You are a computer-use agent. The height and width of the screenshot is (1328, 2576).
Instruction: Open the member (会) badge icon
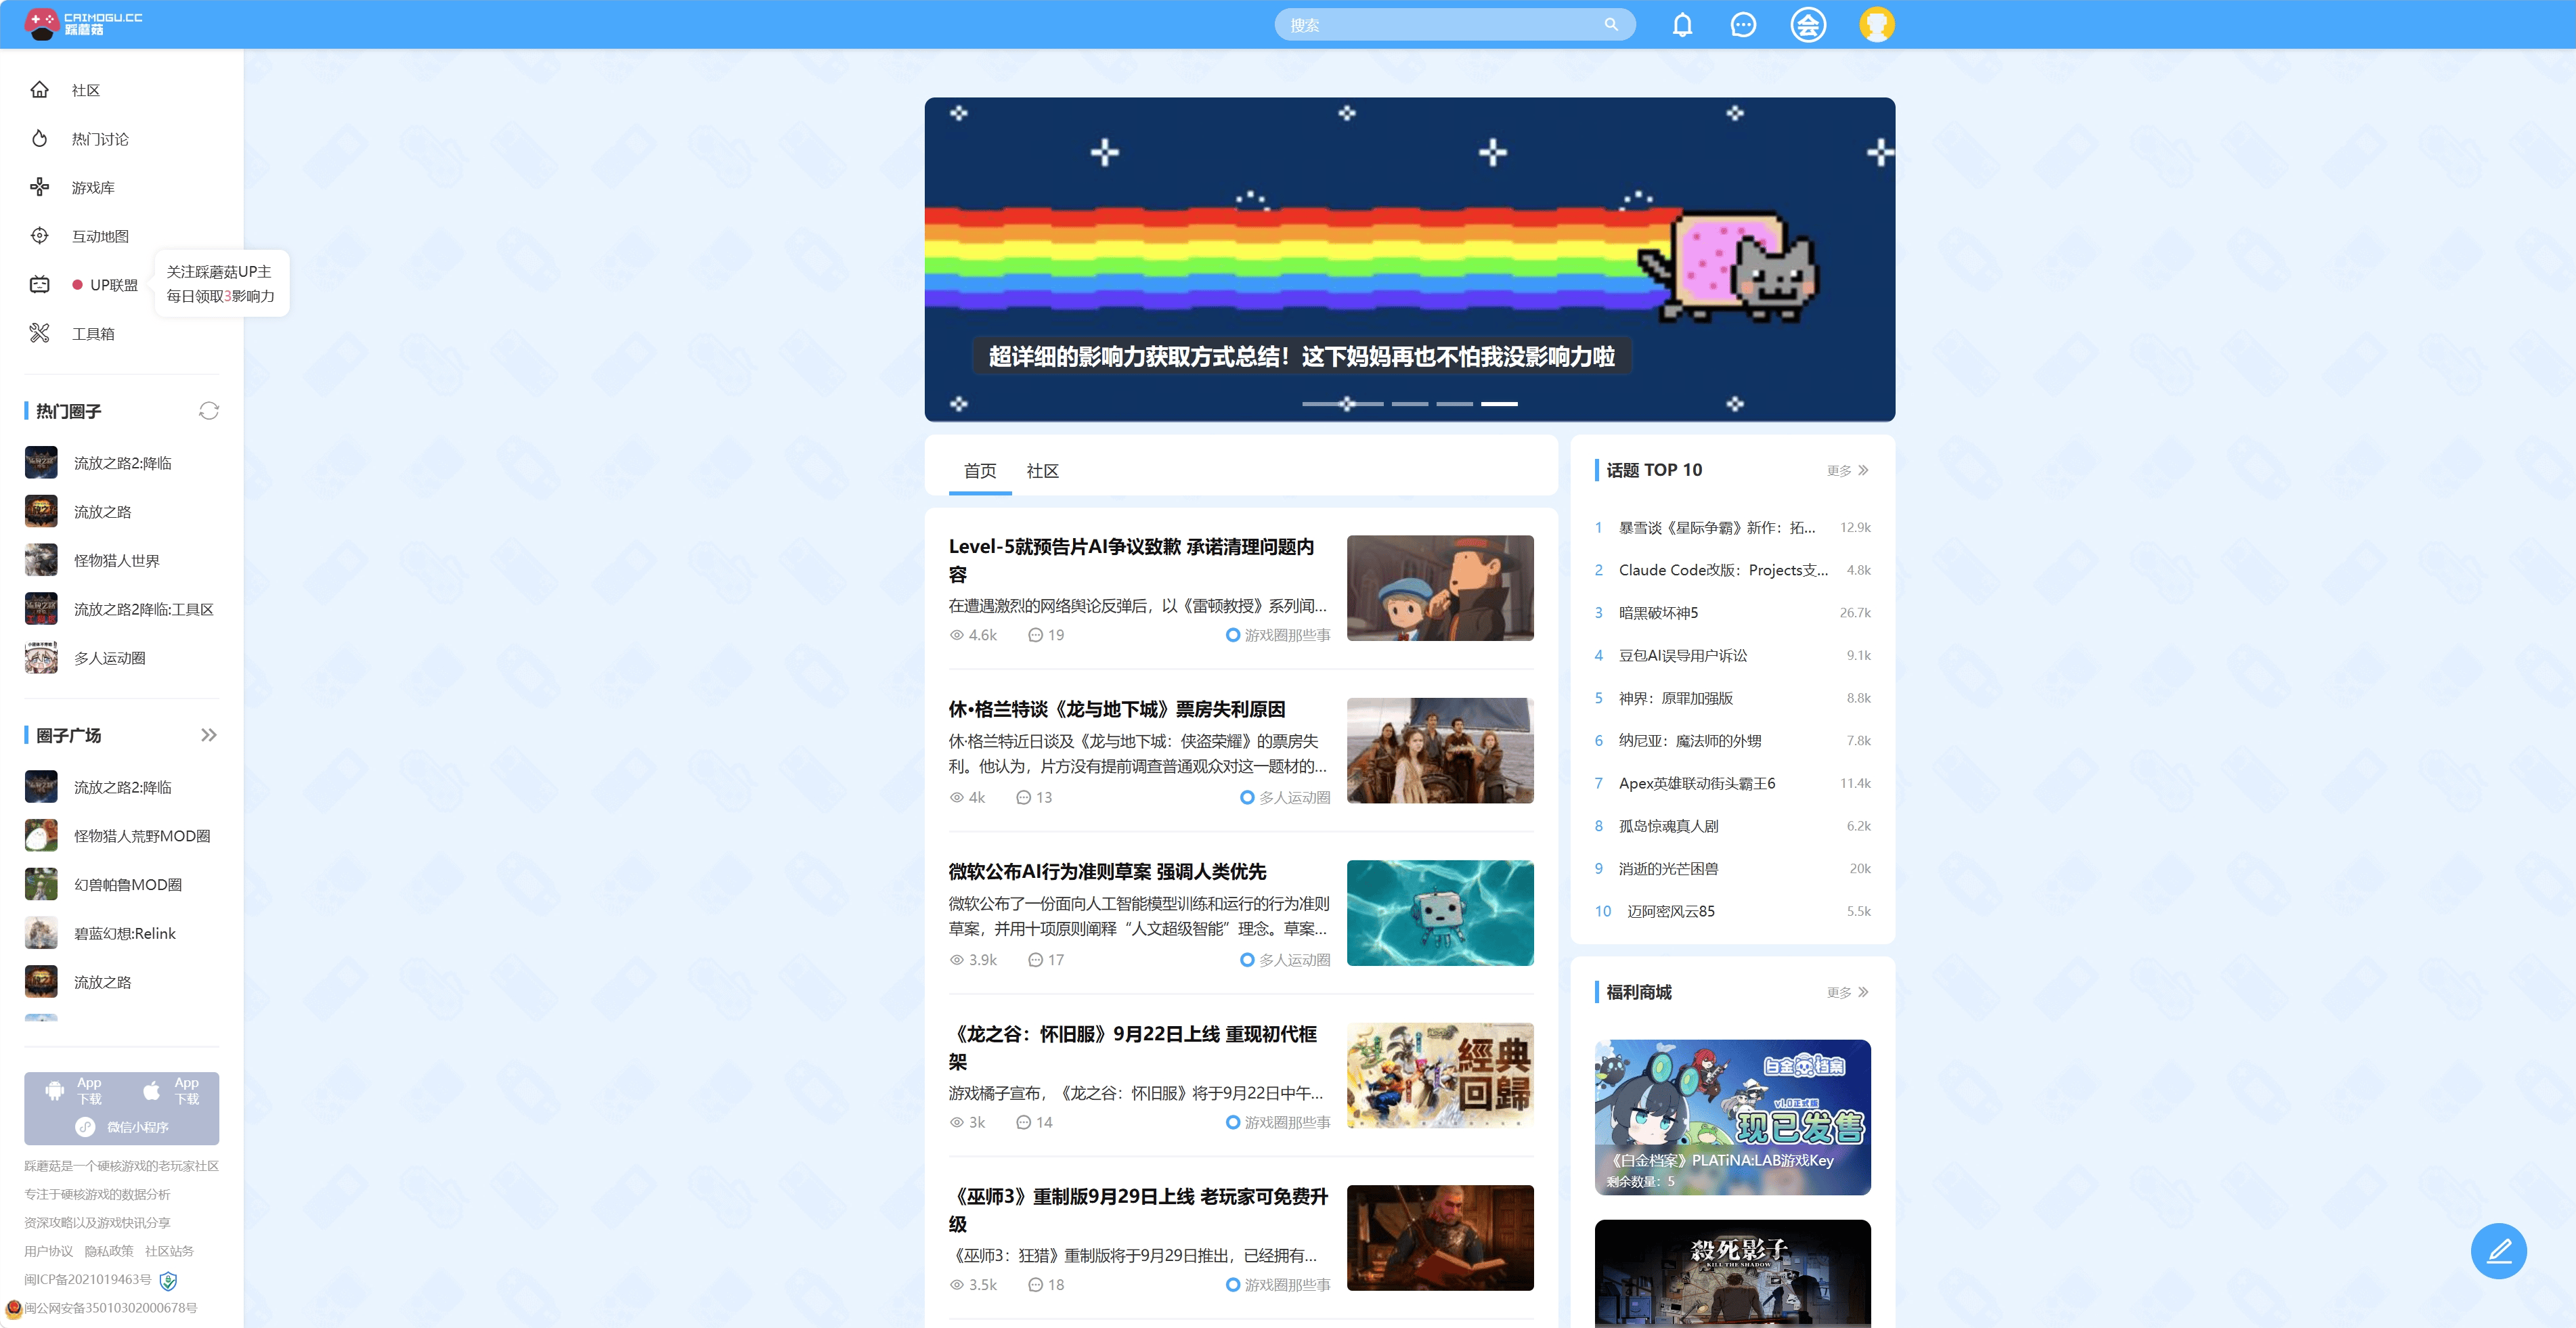pos(1808,25)
